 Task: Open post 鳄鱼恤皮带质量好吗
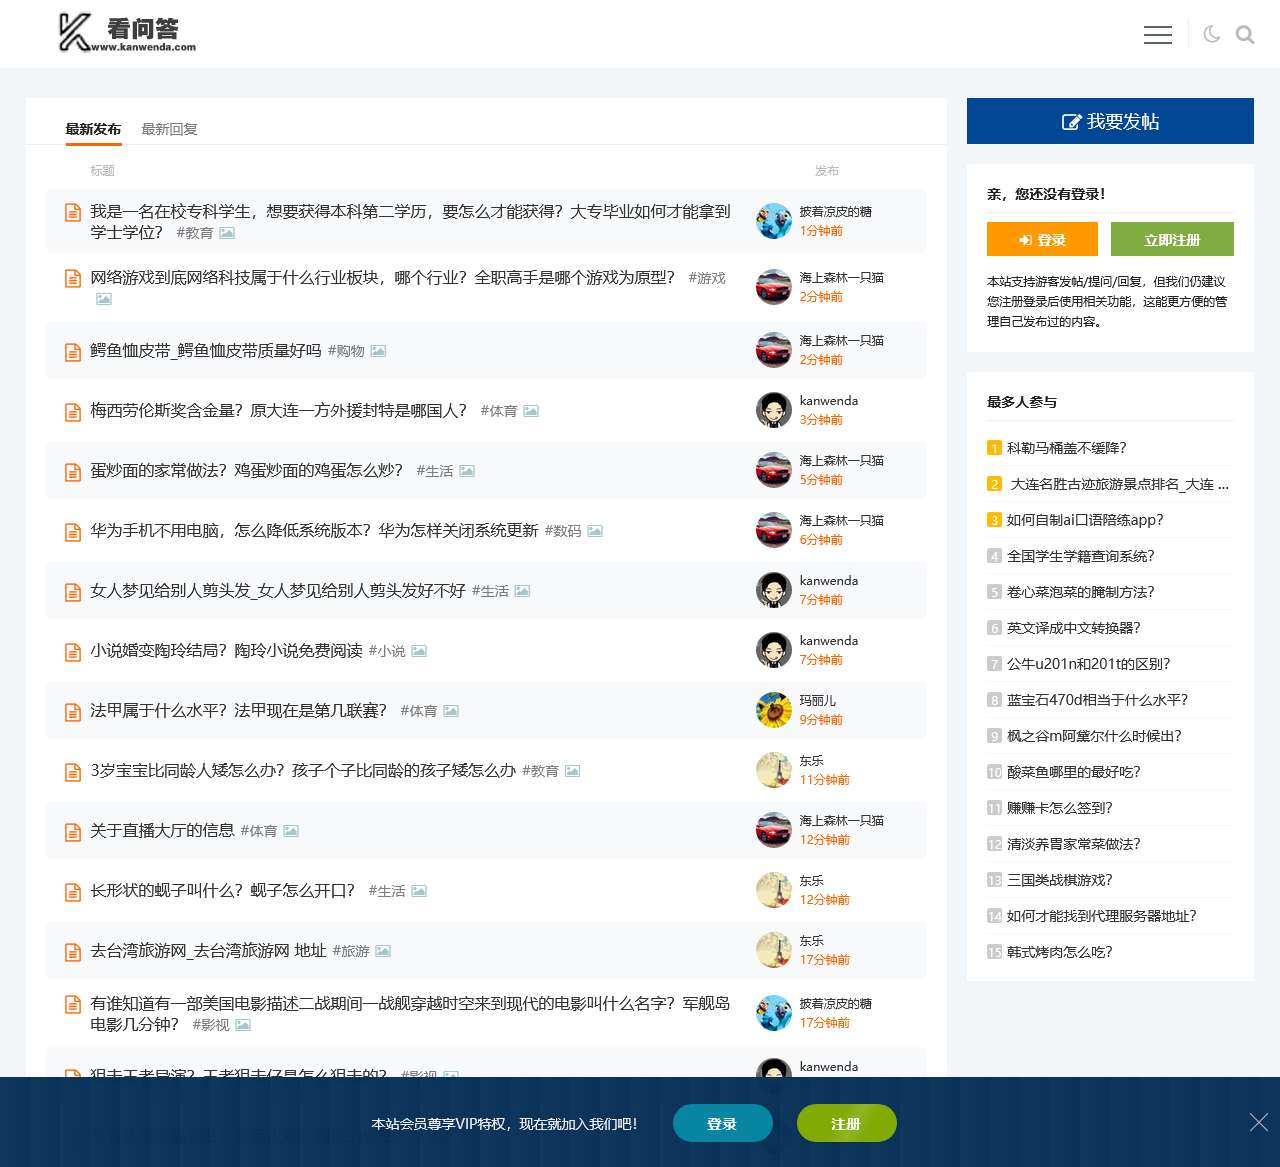click(206, 350)
